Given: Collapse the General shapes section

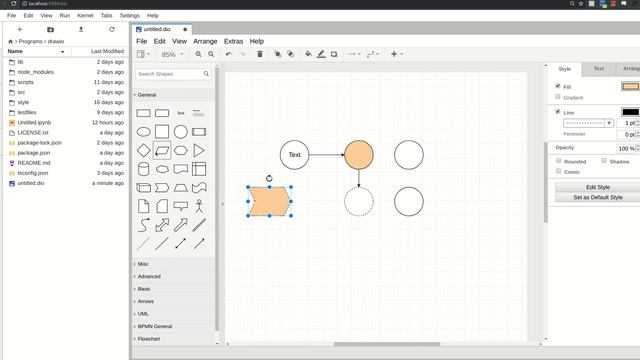Looking at the screenshot, I should tap(173, 95).
